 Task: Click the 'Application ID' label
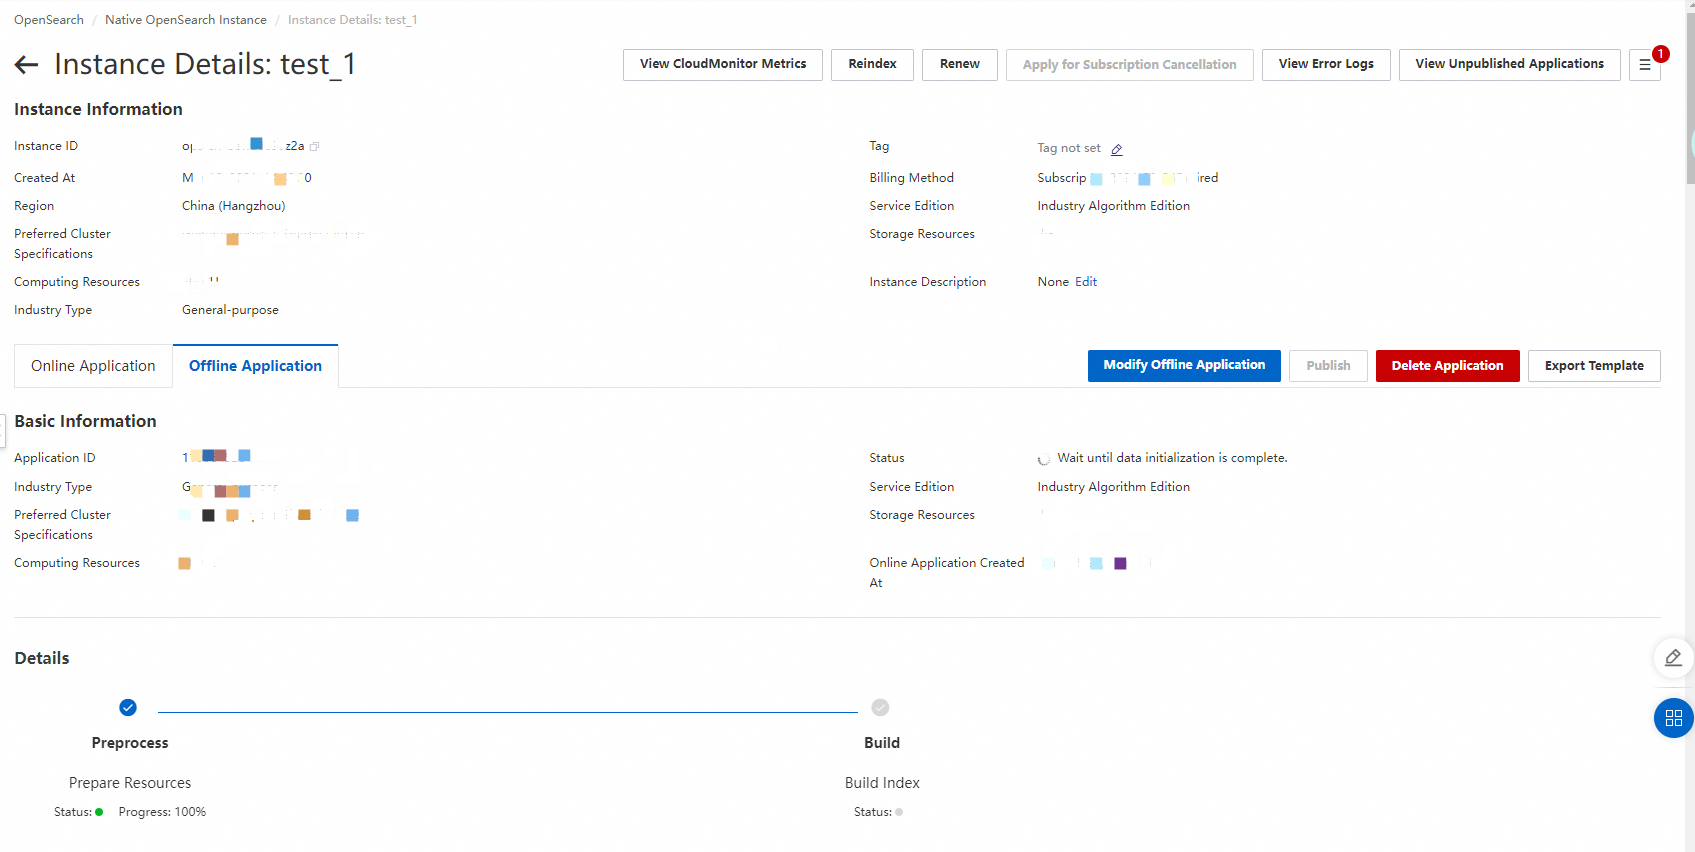click(x=55, y=458)
